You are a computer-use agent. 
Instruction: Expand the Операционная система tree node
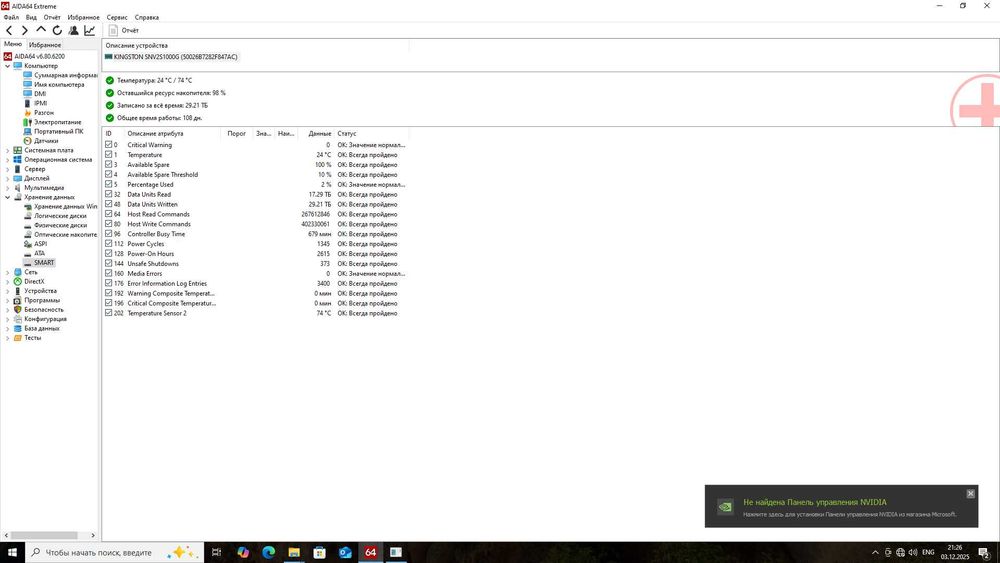pyautogui.click(x=8, y=159)
